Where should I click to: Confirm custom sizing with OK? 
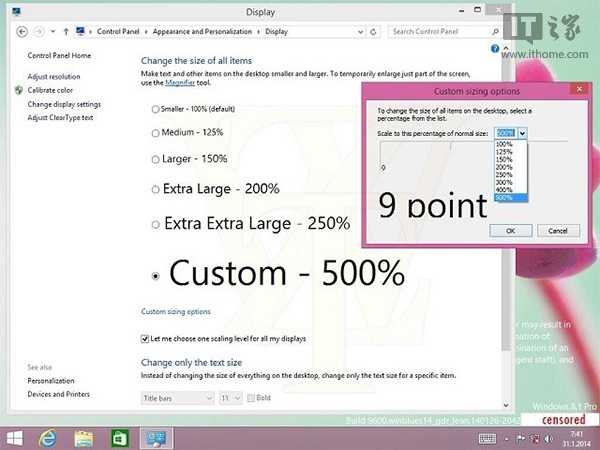510,231
